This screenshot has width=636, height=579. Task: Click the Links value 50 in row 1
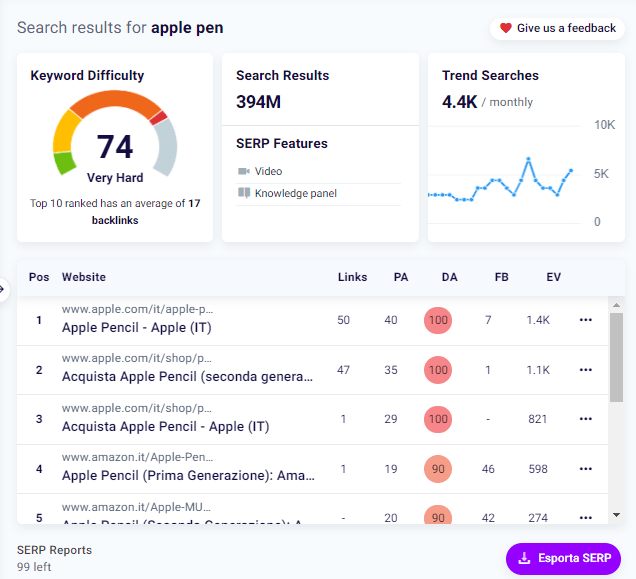(343, 320)
